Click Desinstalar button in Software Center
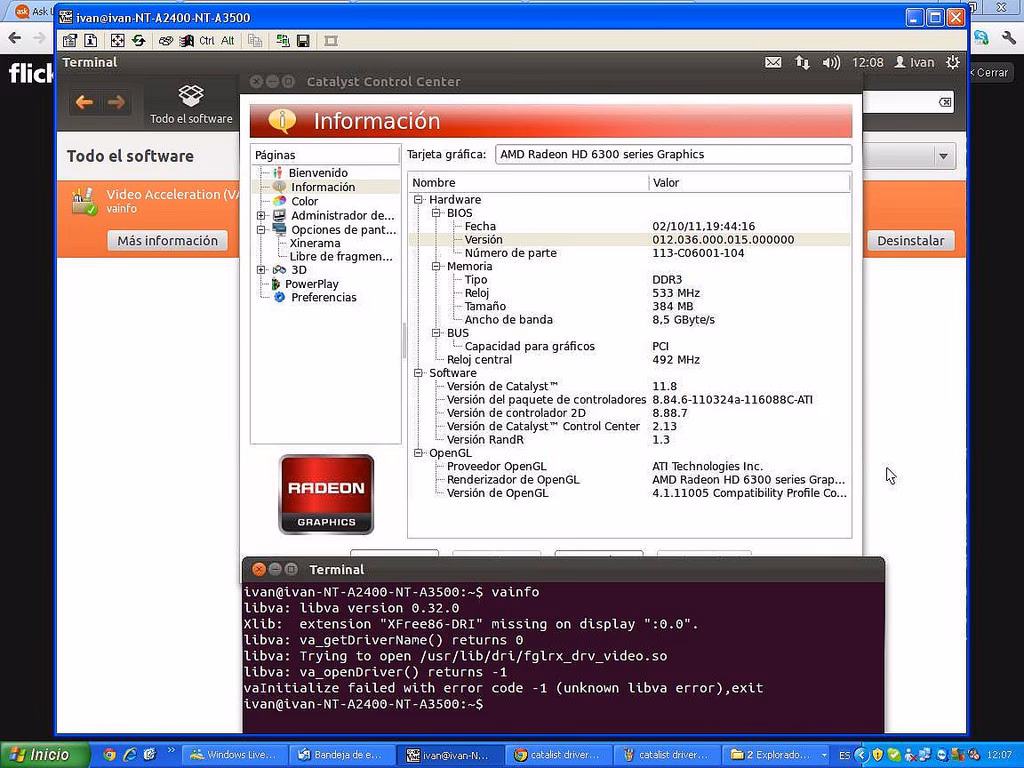 click(910, 240)
